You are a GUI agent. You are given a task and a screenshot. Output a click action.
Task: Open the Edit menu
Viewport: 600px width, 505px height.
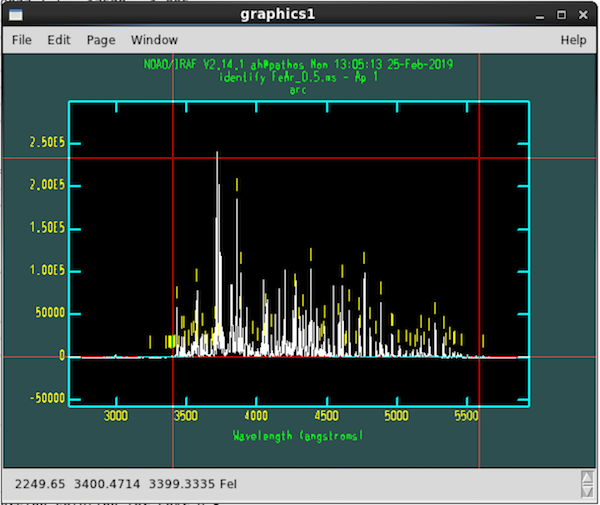point(59,40)
